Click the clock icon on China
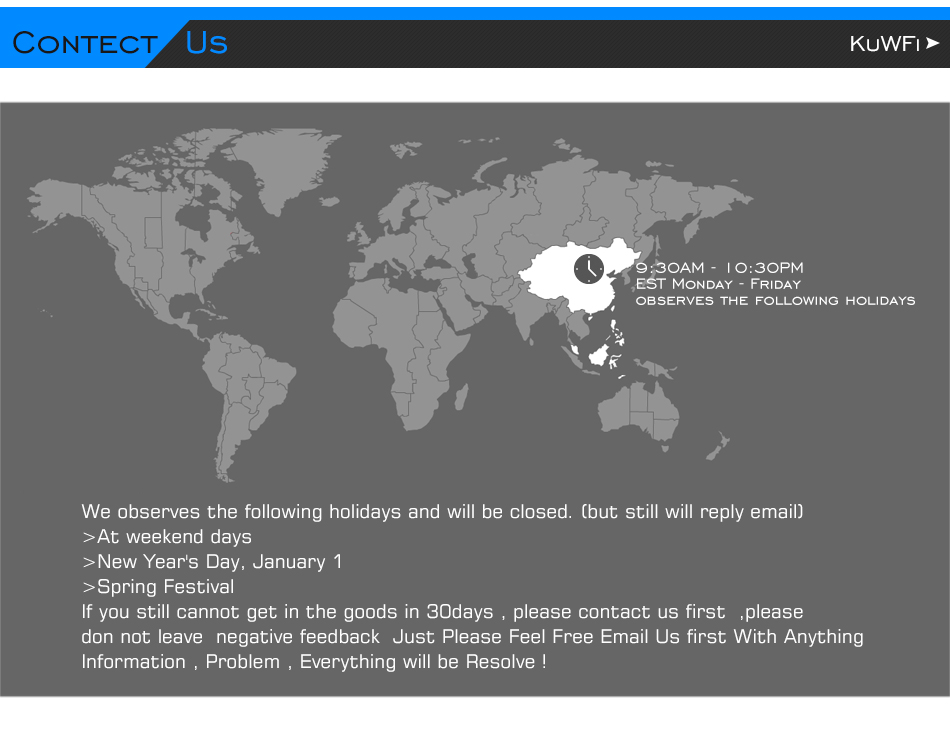 (x=589, y=269)
